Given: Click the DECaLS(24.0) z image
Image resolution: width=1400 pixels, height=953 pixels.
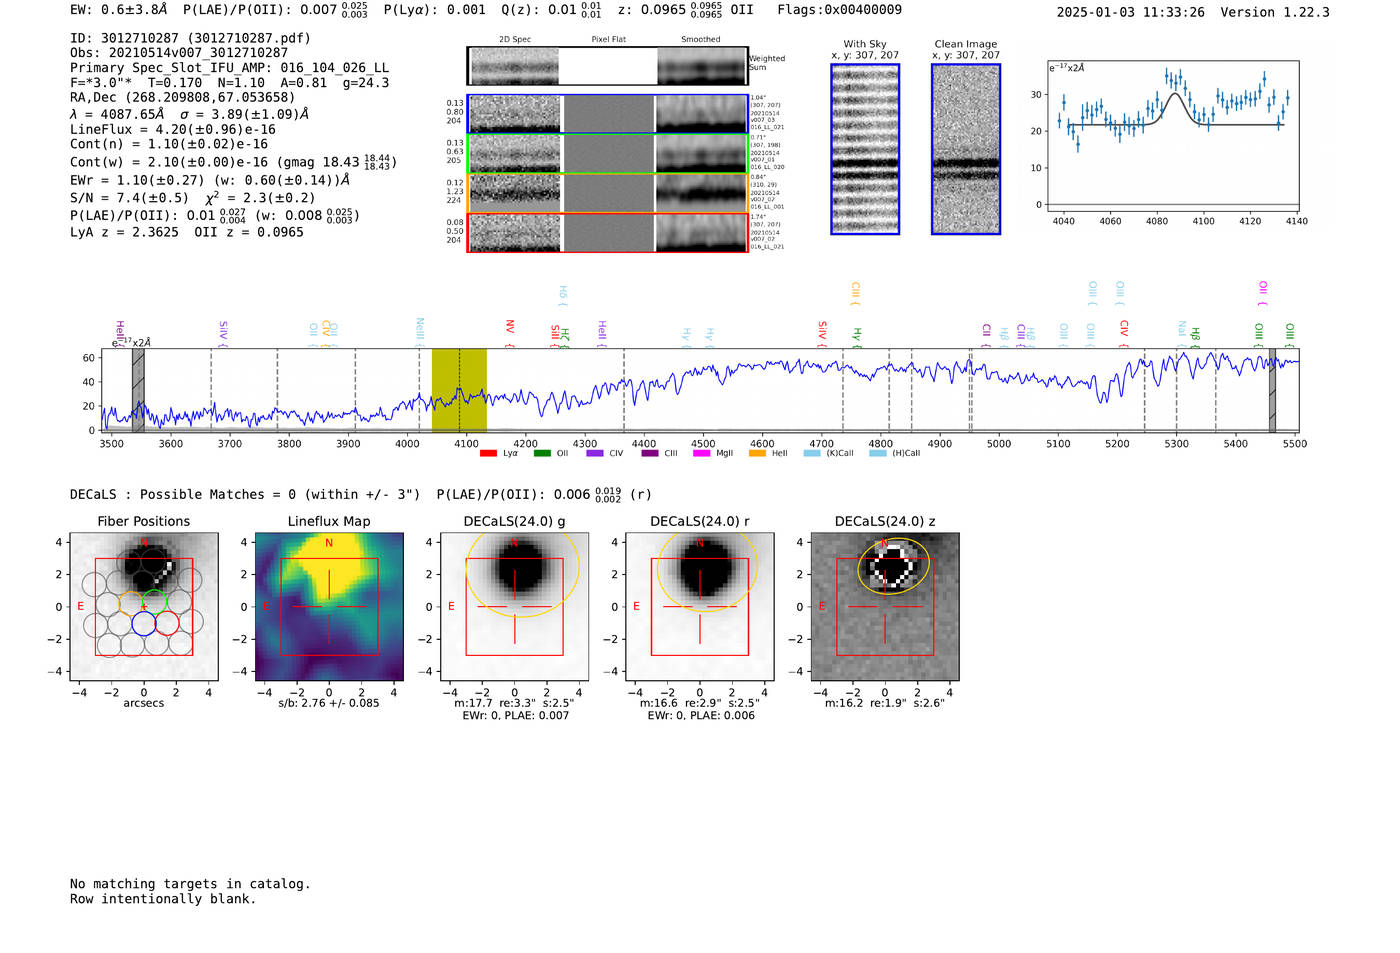Looking at the screenshot, I should point(885,607).
